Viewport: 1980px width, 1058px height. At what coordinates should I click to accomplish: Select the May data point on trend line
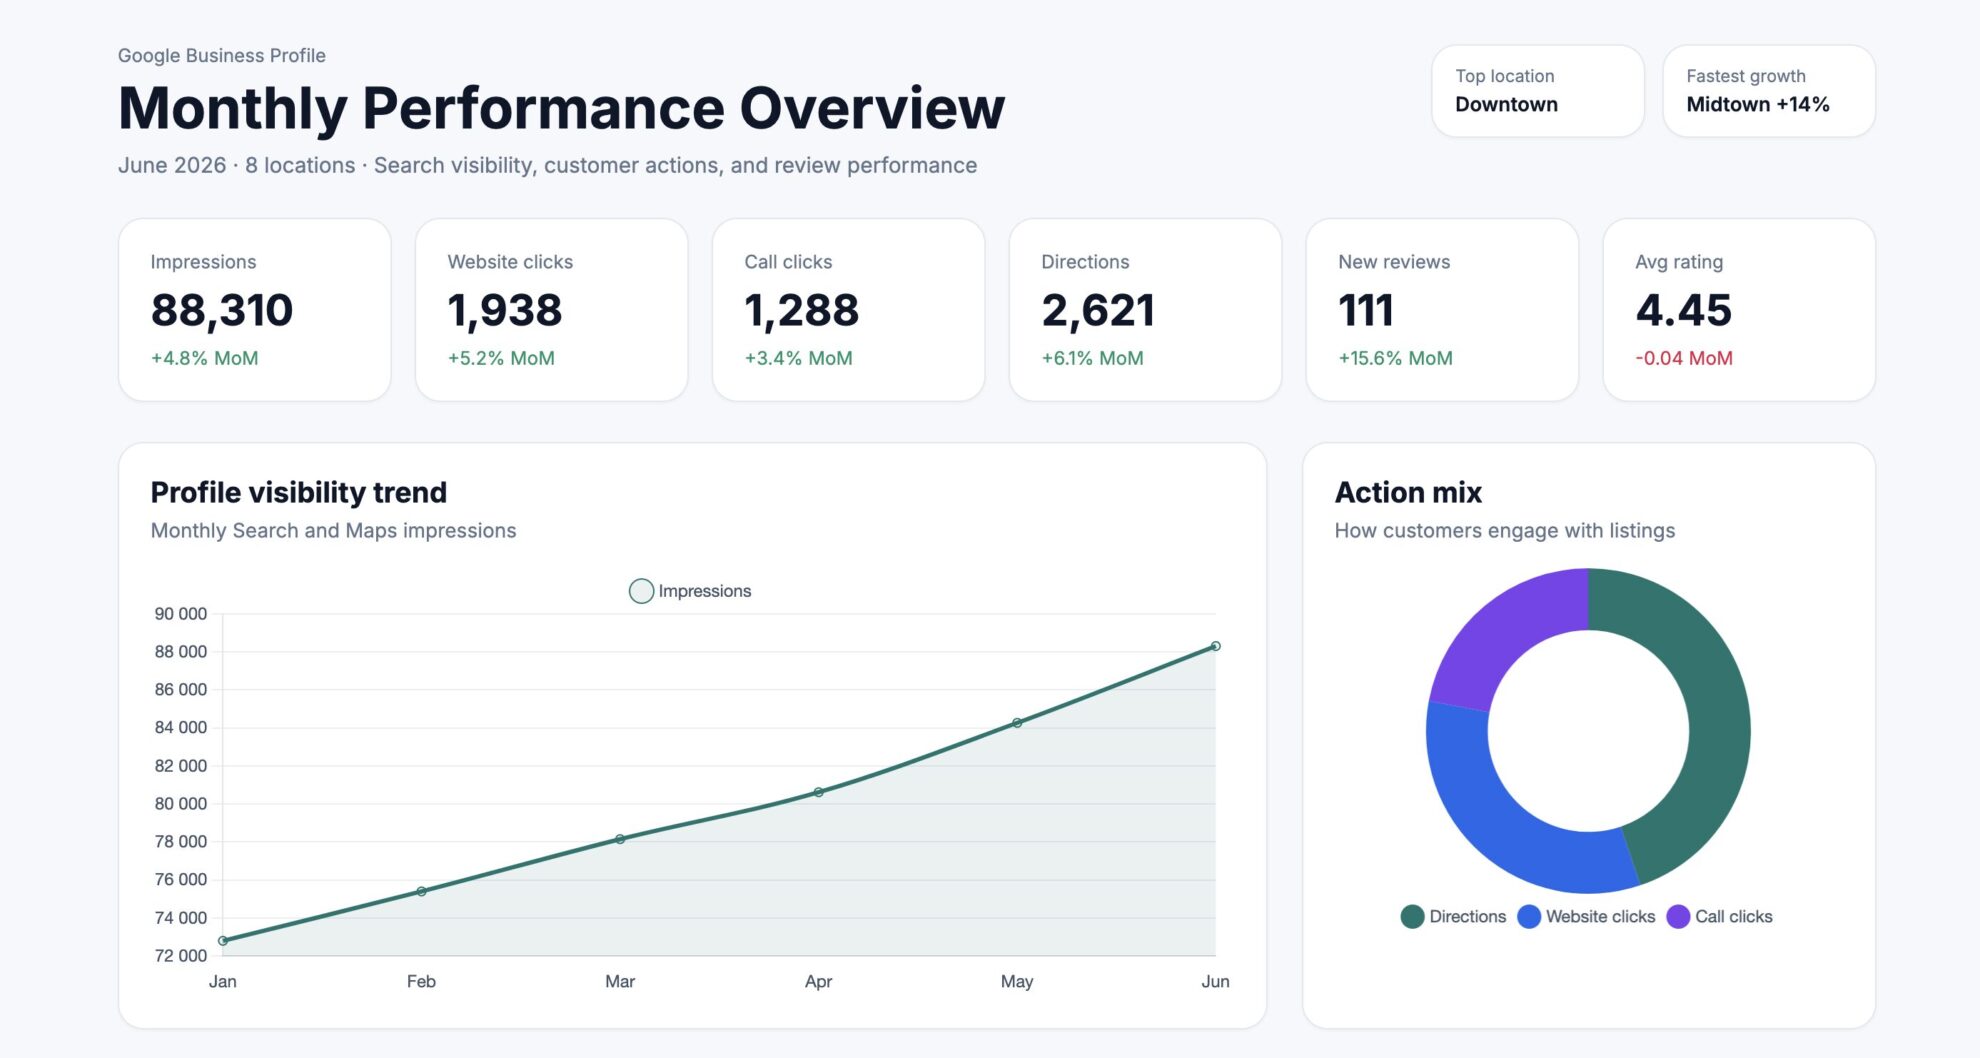pos(1017,723)
